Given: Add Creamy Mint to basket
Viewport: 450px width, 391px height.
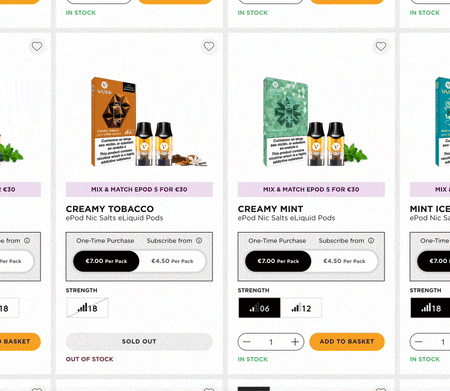Looking at the screenshot, I should 347,341.
